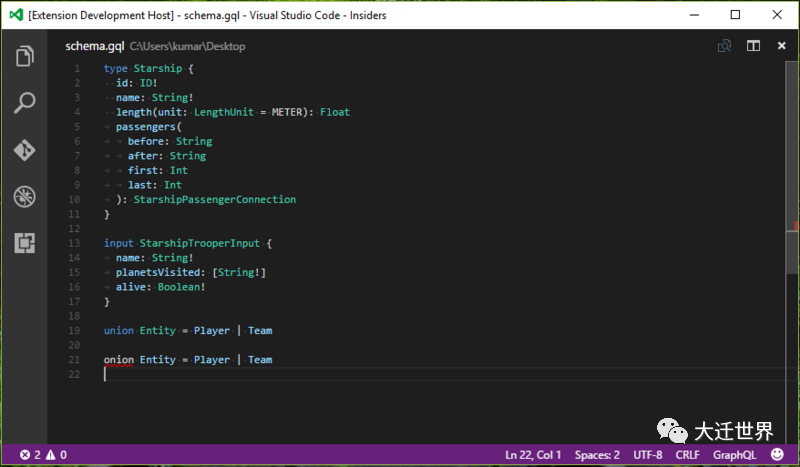The image size is (800, 467).
Task: Open the Explorer view in activity bar
Action: [24, 56]
